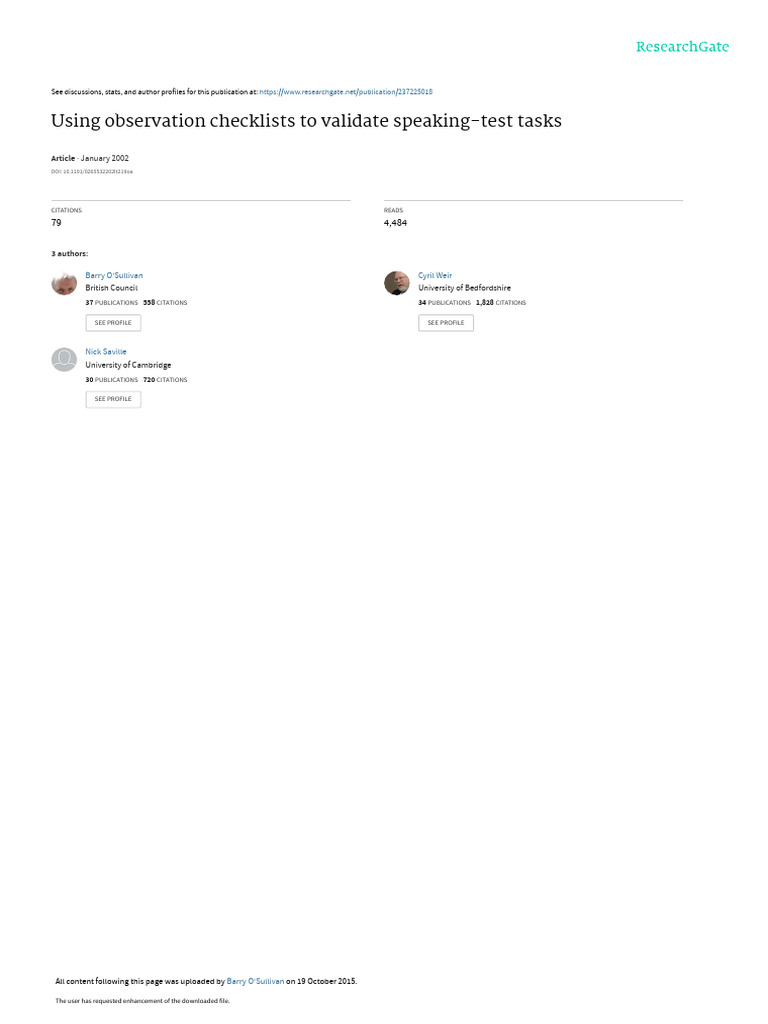The image size is (768, 1024).
Task: Click Cyril Weir's profile photo
Action: point(396,283)
